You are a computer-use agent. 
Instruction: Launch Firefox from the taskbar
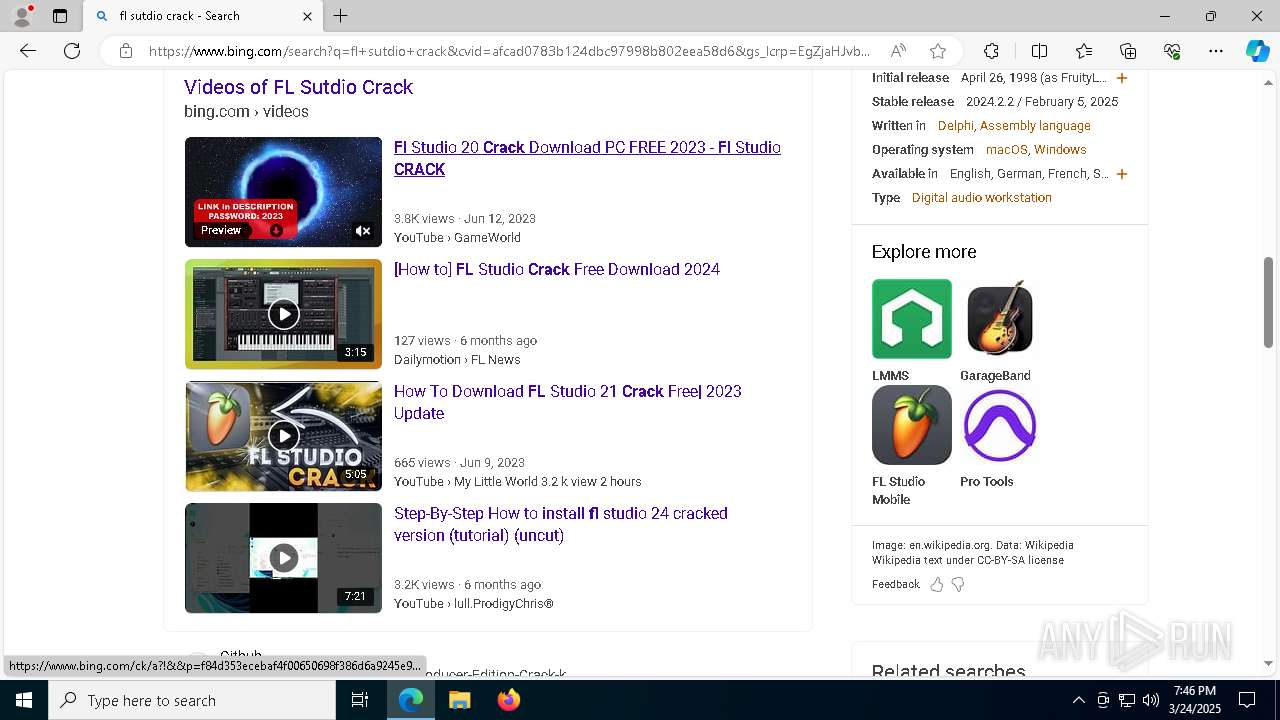coord(508,700)
